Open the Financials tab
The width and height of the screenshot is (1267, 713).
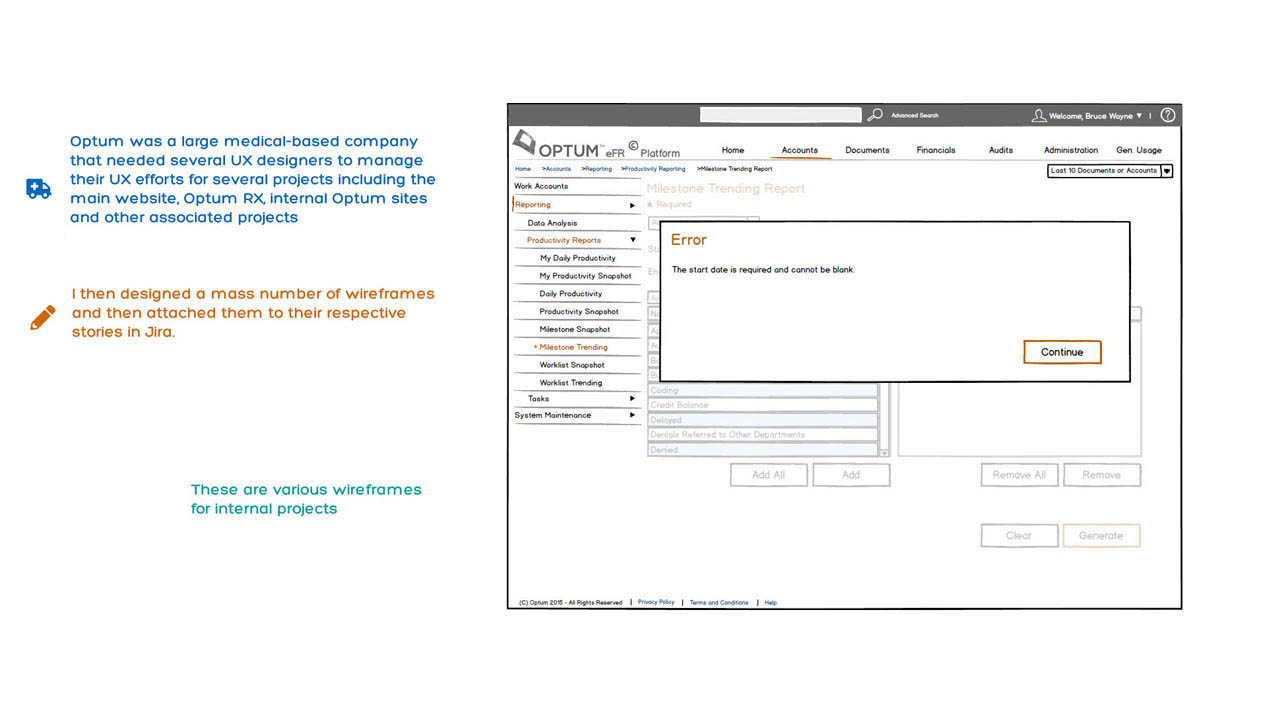point(936,150)
